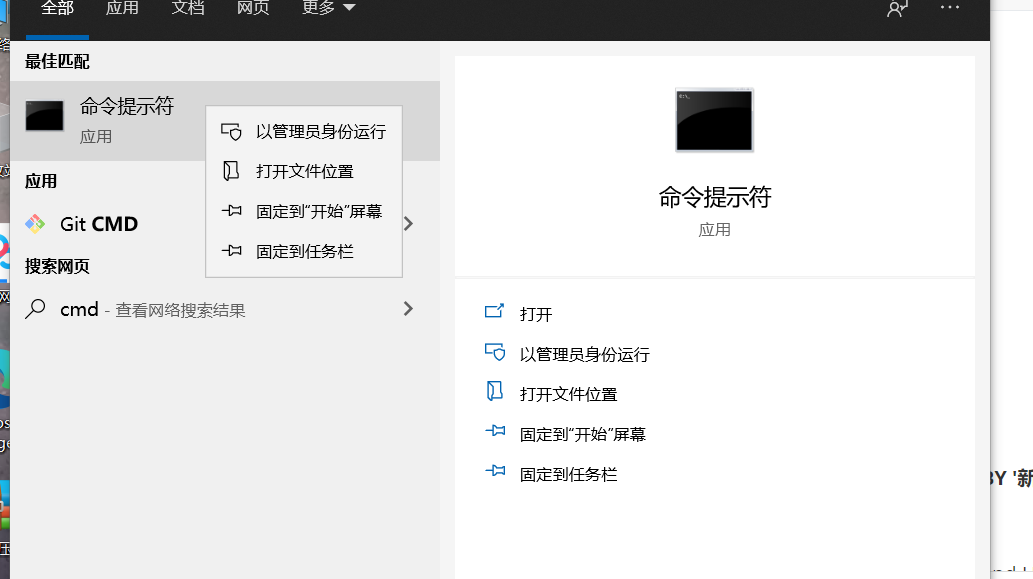Click the 命令提示符 icon in best match
Image resolution: width=1033 pixels, height=579 pixels.
[x=44, y=115]
